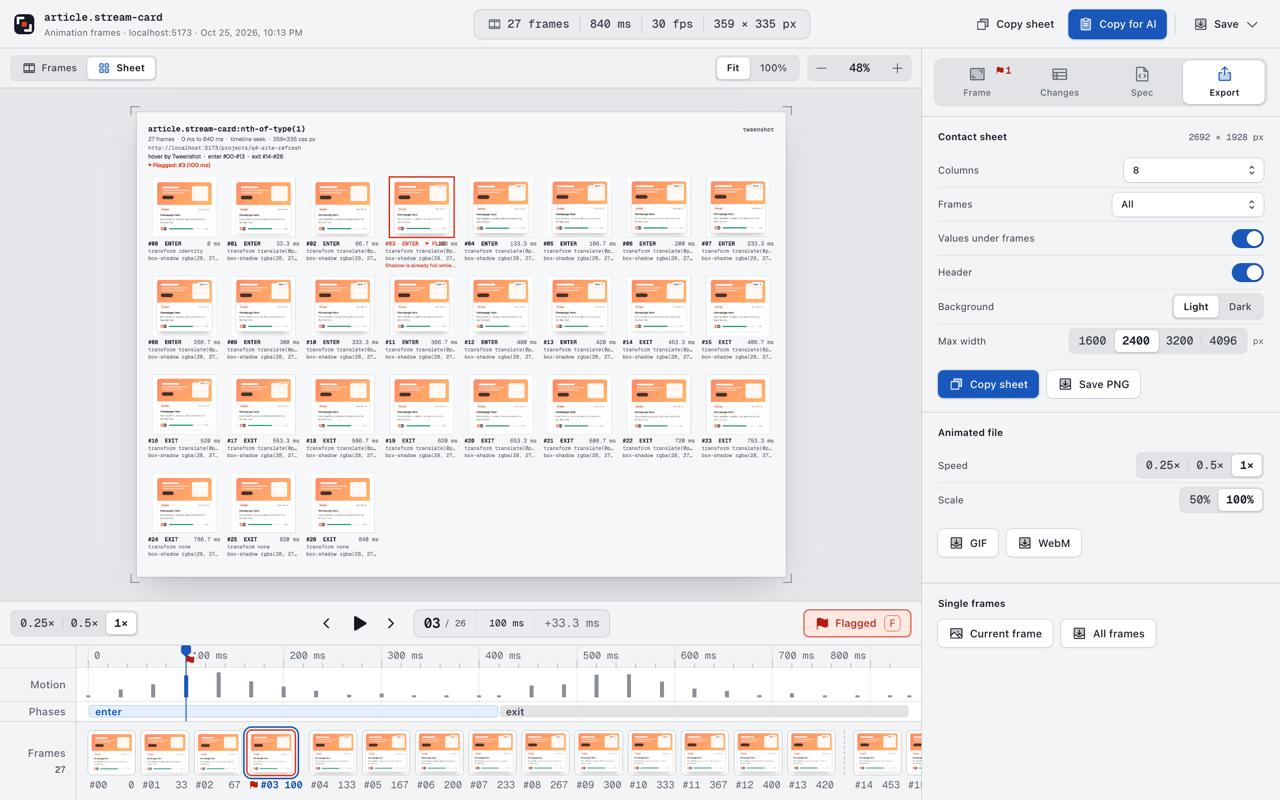Click the zoom in plus icon
Viewport: 1280px width, 800px height.
(897, 68)
